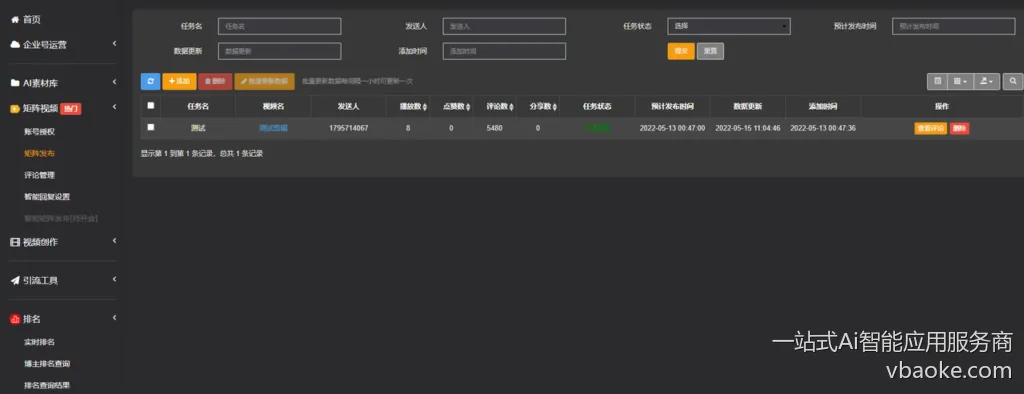Click the green task status in the 测试 row
Image resolution: width=1024 pixels, height=394 pixels.
(x=597, y=128)
